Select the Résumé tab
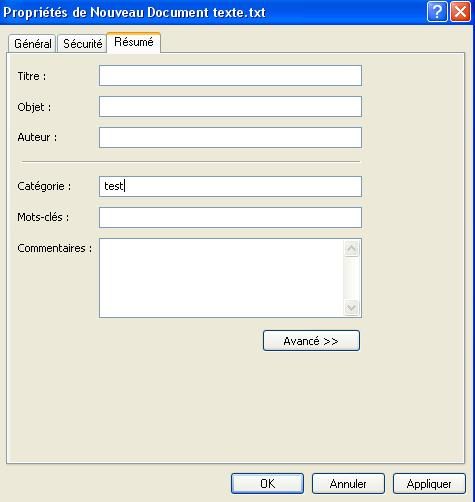 coord(134,42)
